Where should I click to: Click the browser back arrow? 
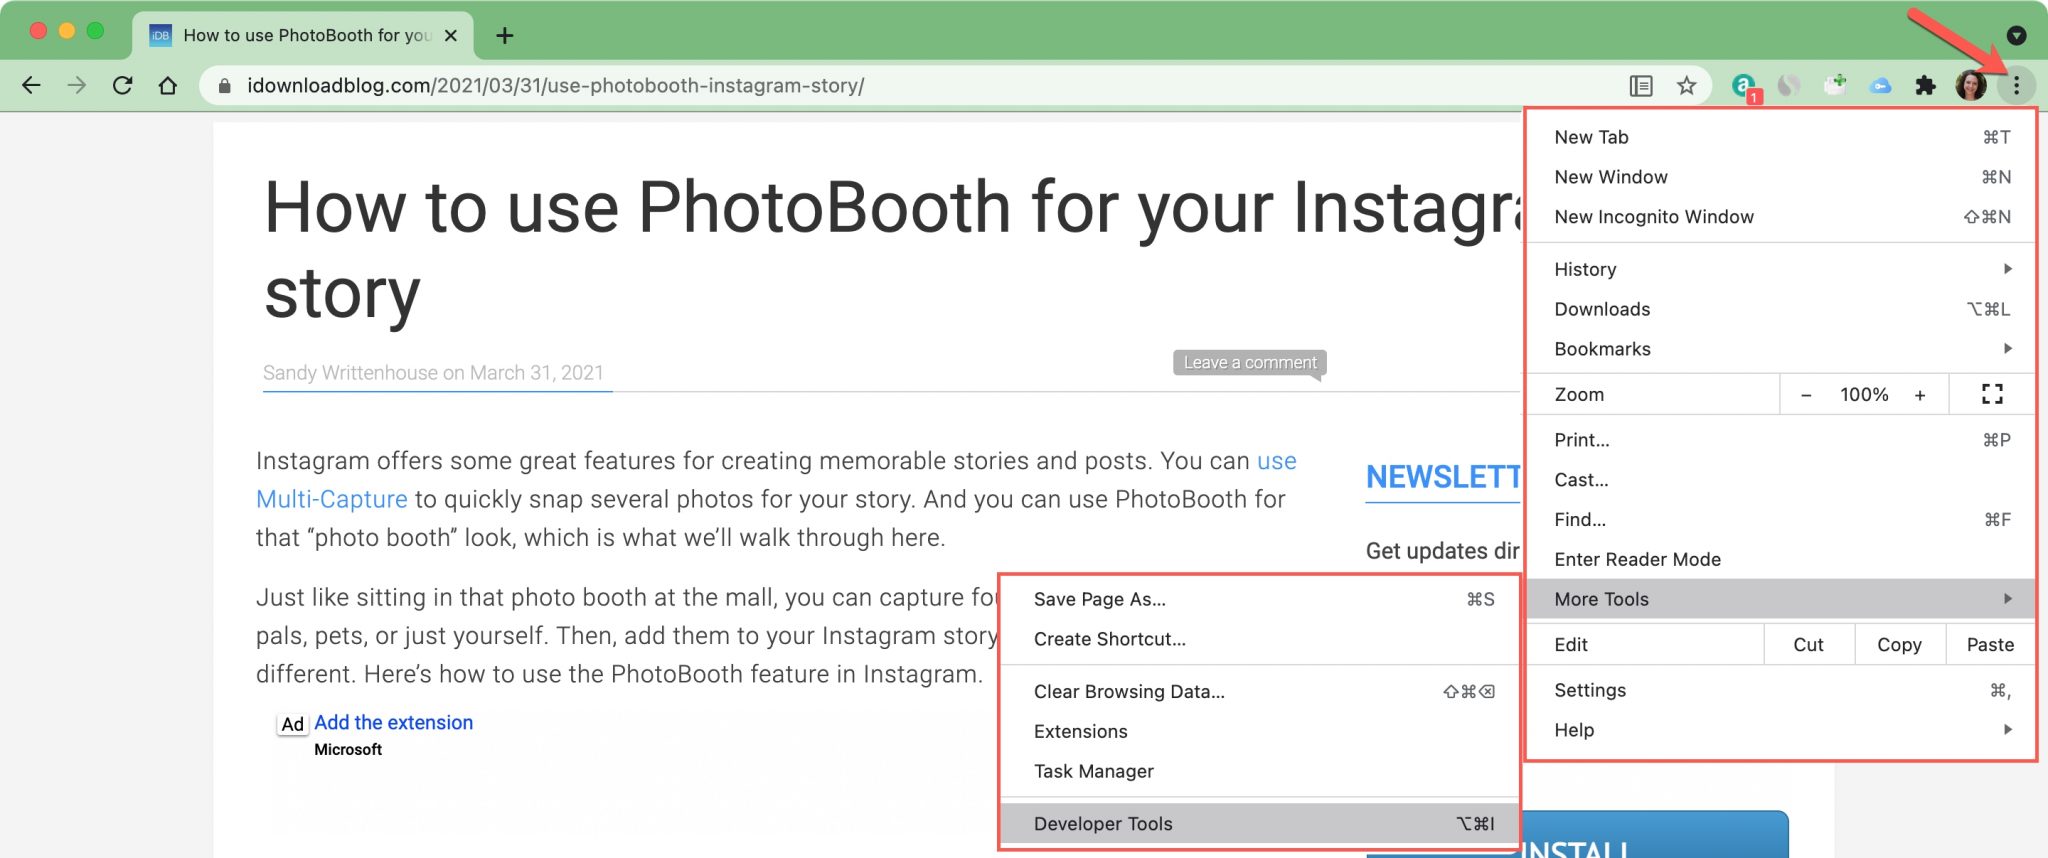[31, 85]
